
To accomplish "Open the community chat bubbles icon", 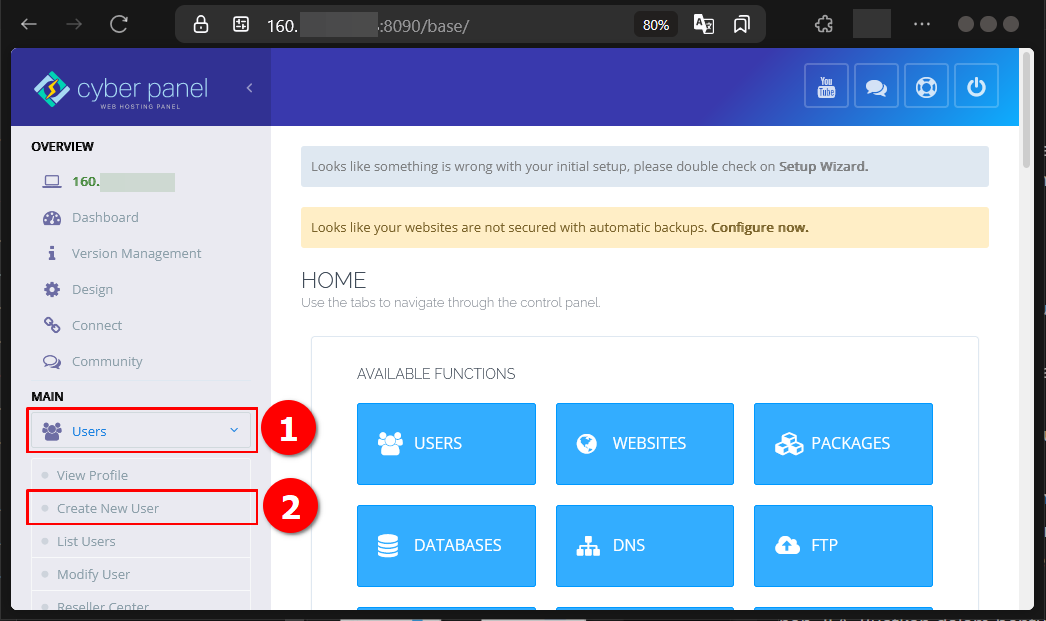I will pos(876,85).
